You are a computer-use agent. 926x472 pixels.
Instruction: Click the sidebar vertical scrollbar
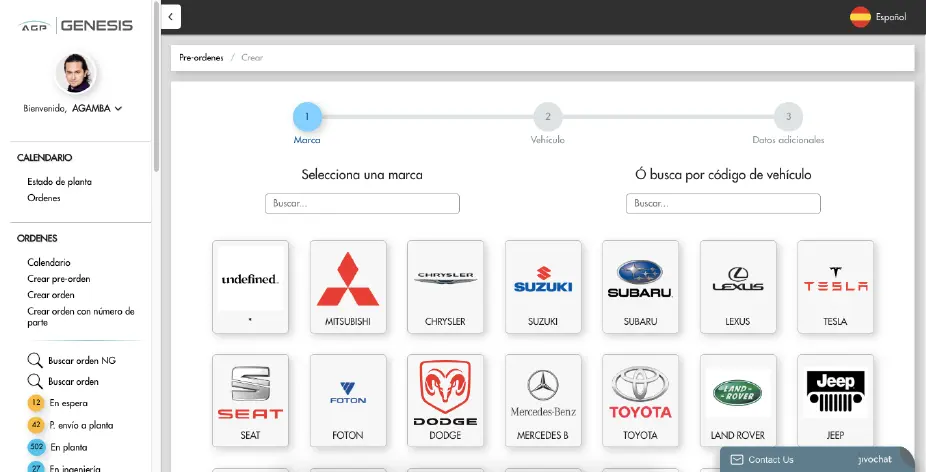156,86
